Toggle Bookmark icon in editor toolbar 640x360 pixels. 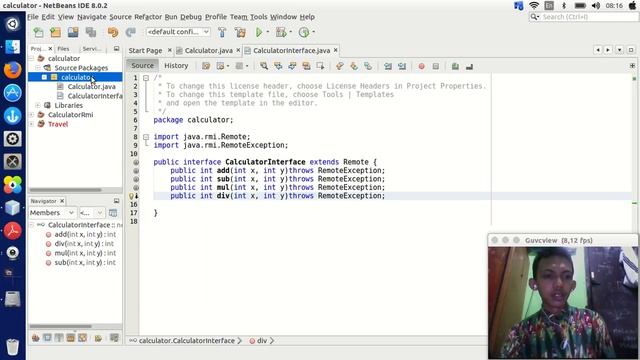[x=368, y=66]
